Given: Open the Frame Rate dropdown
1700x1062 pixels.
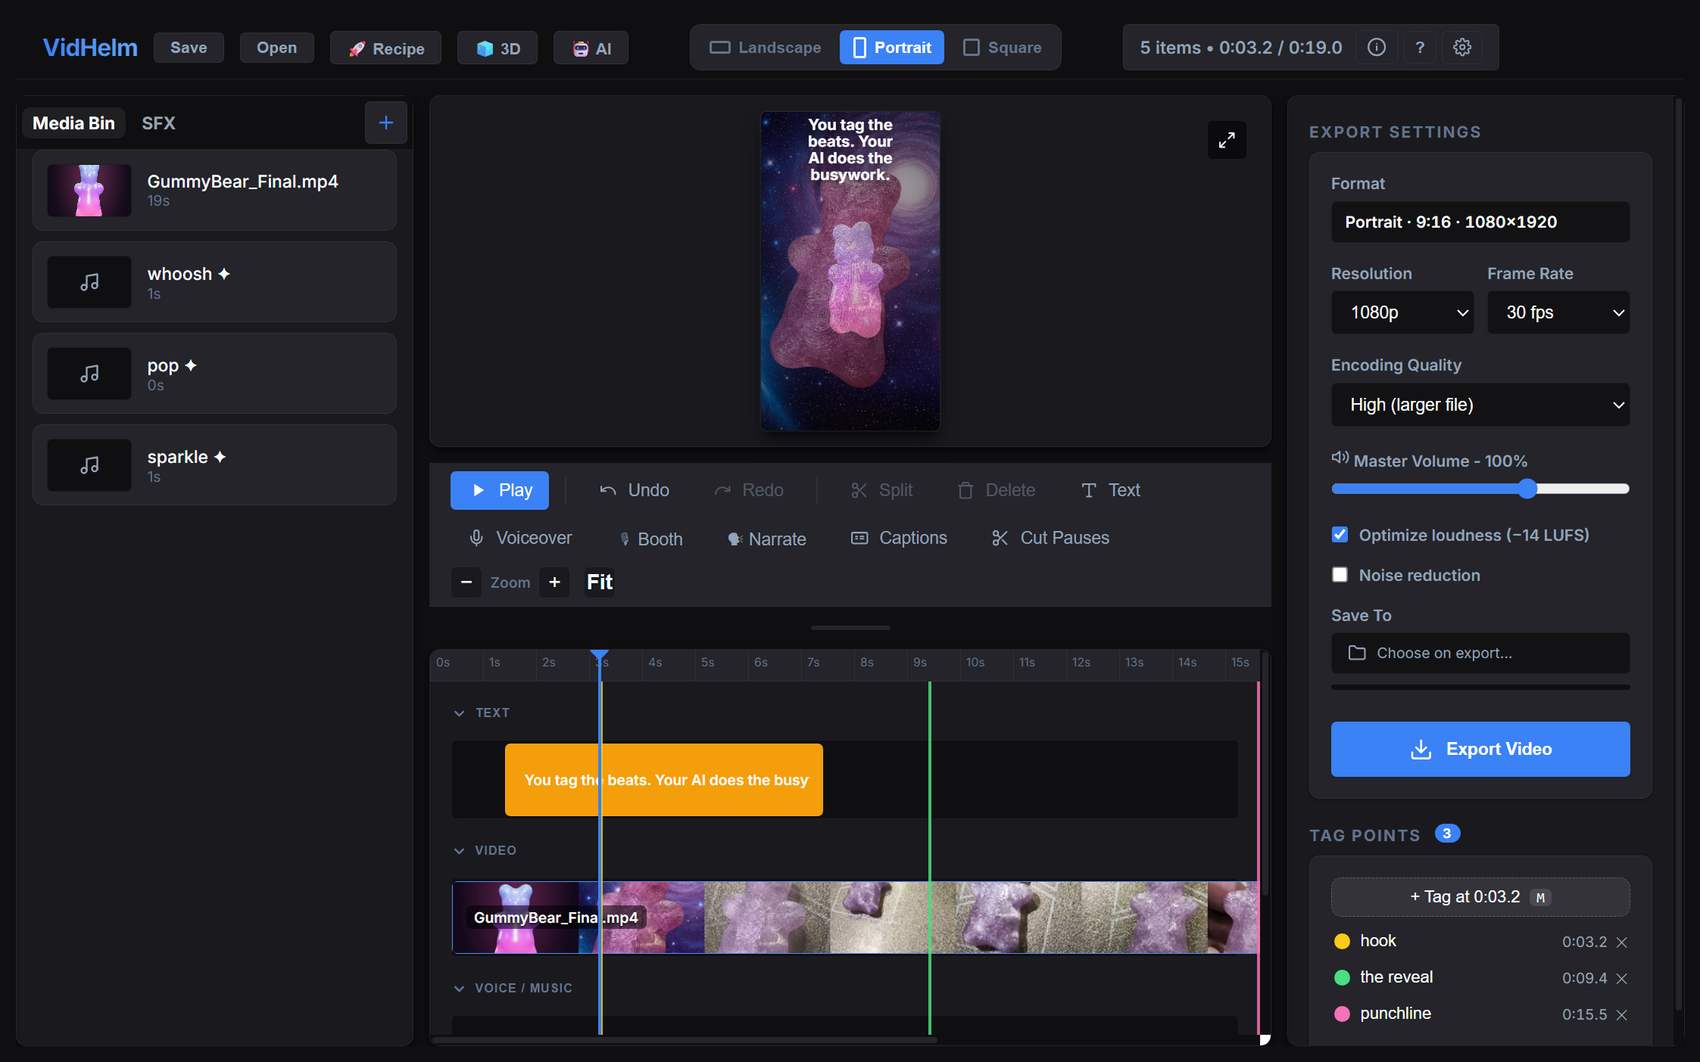Looking at the screenshot, I should tap(1558, 313).
